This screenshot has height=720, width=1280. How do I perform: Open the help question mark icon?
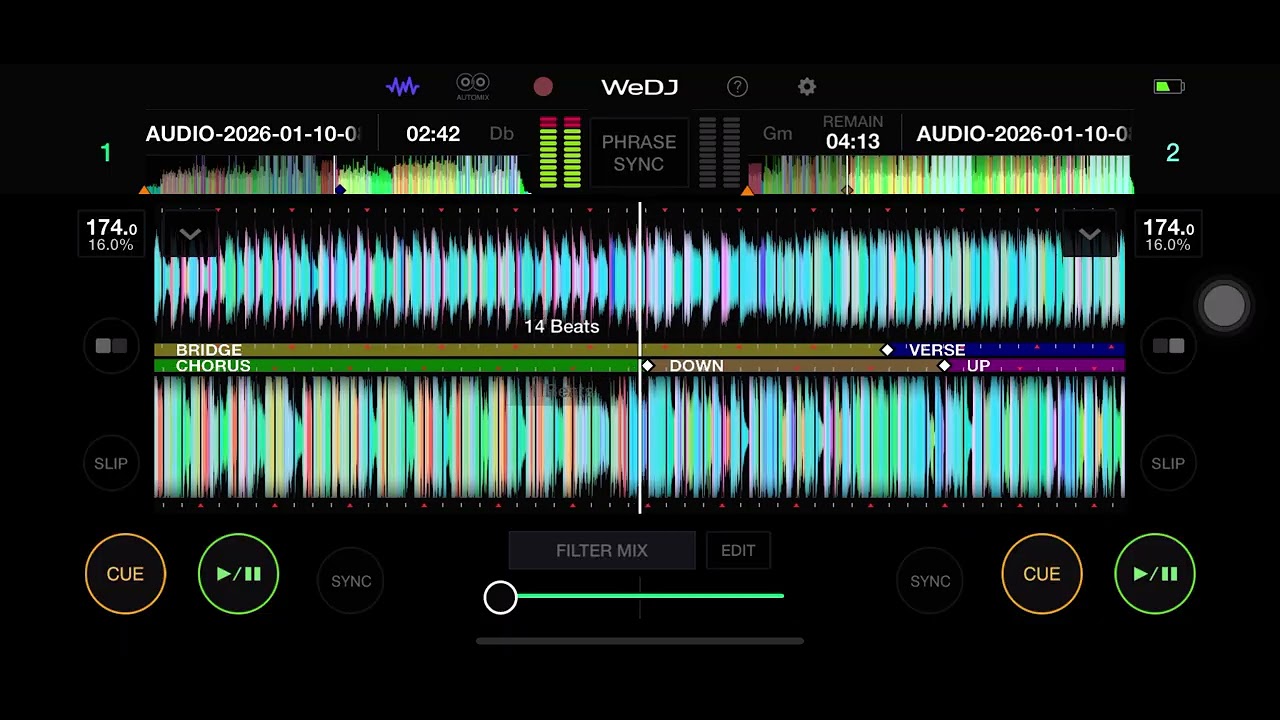point(737,87)
